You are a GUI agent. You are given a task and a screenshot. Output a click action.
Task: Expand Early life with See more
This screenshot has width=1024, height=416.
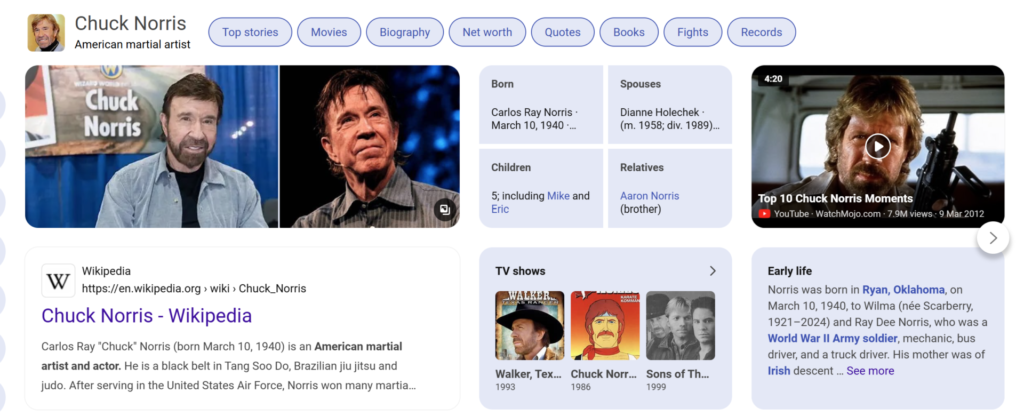click(x=870, y=371)
